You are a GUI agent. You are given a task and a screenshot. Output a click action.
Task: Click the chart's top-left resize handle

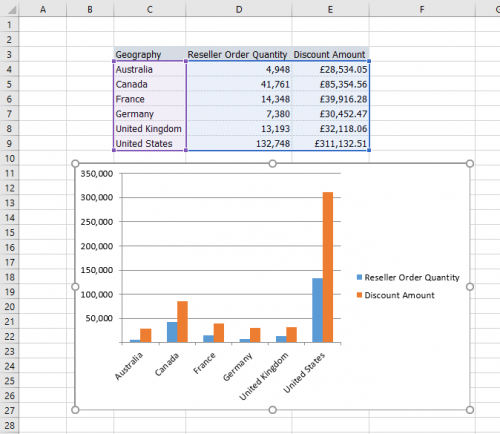(75, 163)
